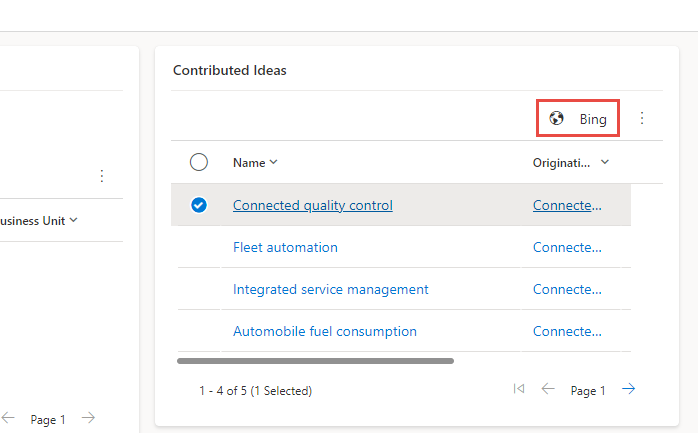Open the Connected quality control link
Screen dimensions: 698x433
tap(312, 205)
